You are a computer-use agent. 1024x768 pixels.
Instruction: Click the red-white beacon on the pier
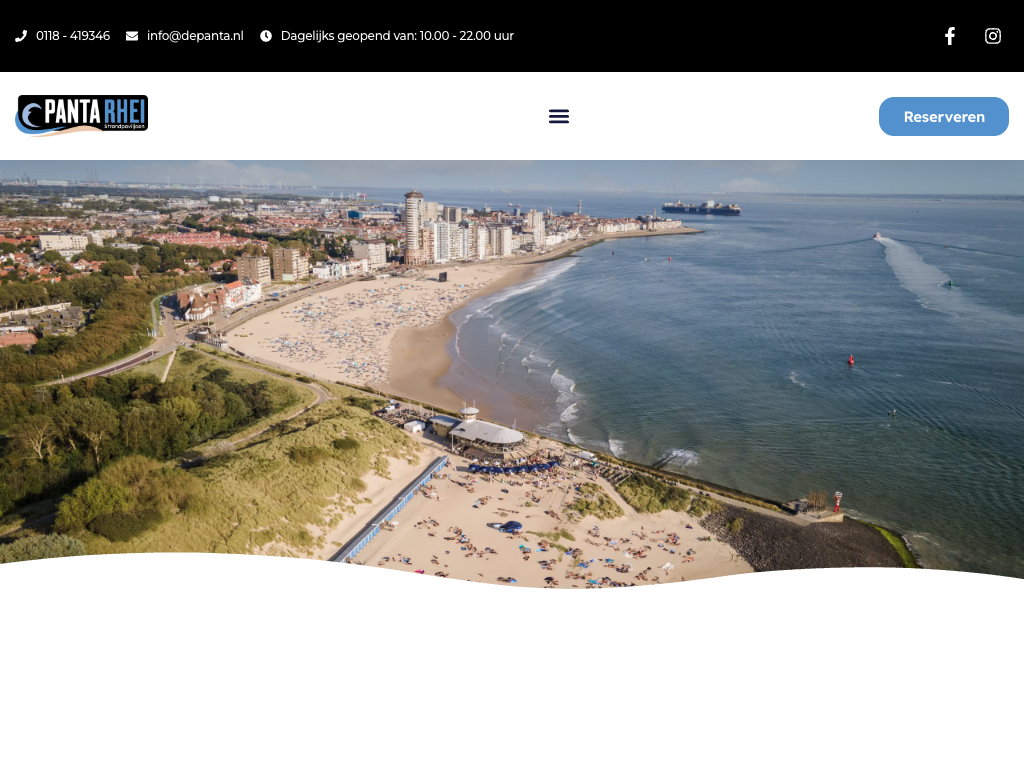click(x=838, y=501)
